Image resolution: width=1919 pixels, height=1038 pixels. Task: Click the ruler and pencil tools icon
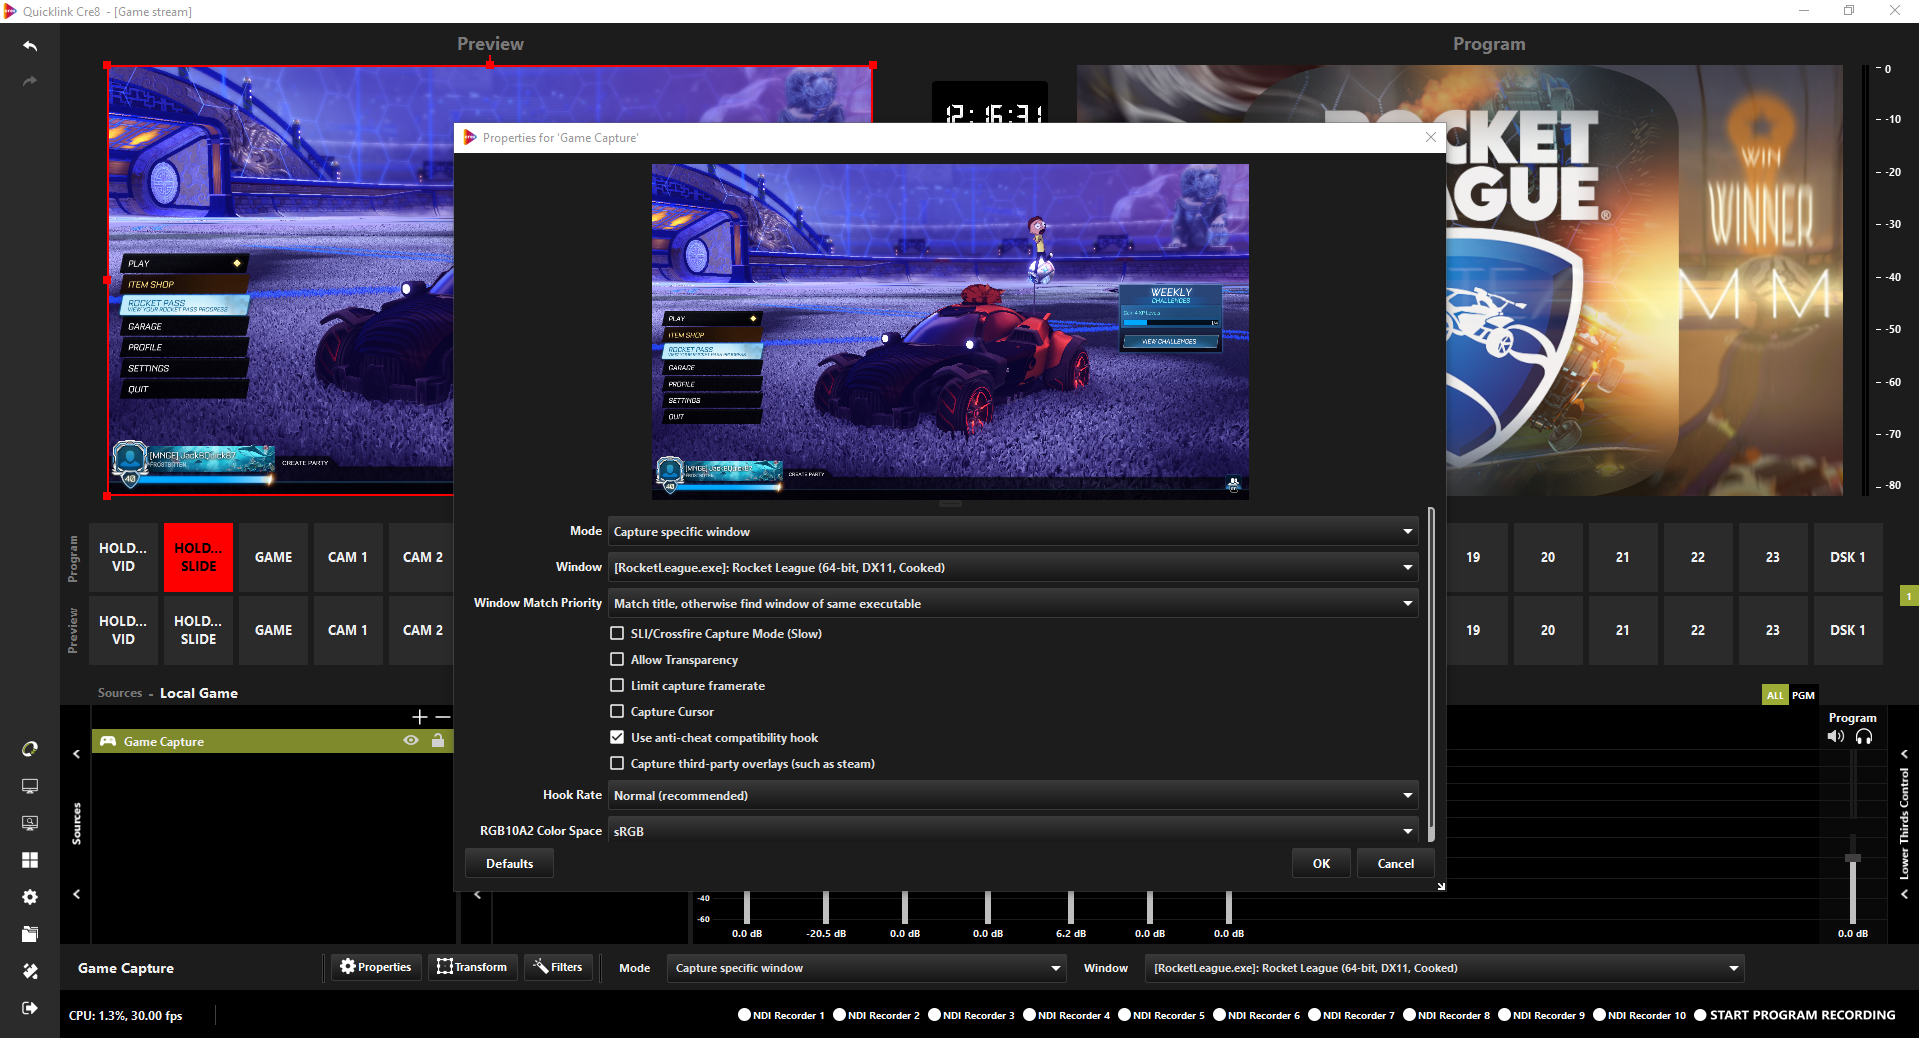[30, 971]
